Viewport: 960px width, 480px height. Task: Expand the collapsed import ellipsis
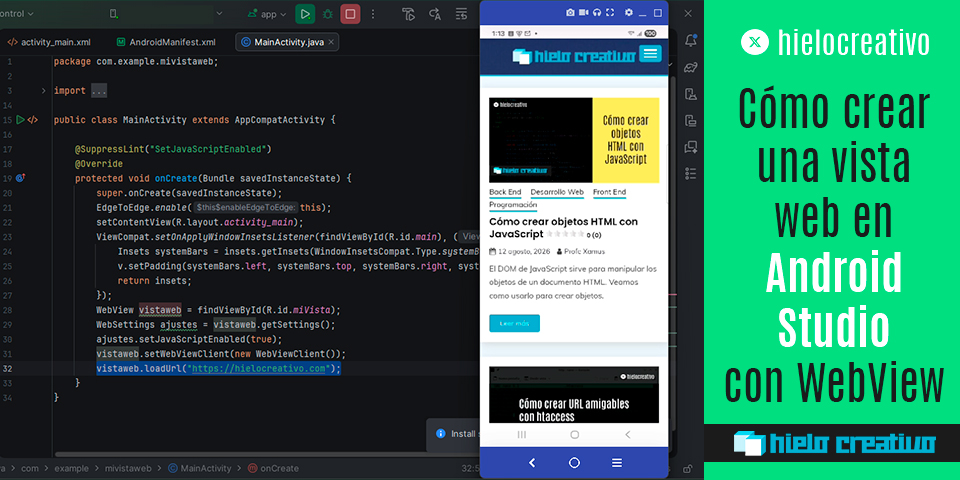(99, 91)
